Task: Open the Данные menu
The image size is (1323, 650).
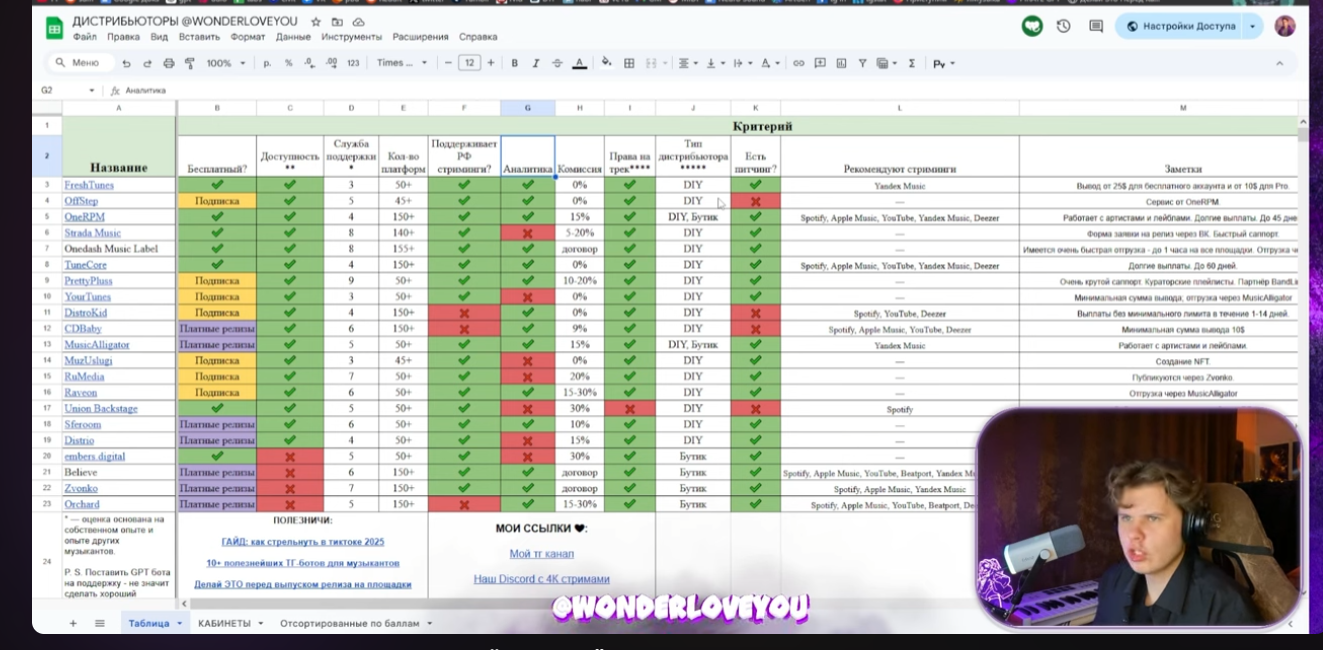Action: coord(293,37)
